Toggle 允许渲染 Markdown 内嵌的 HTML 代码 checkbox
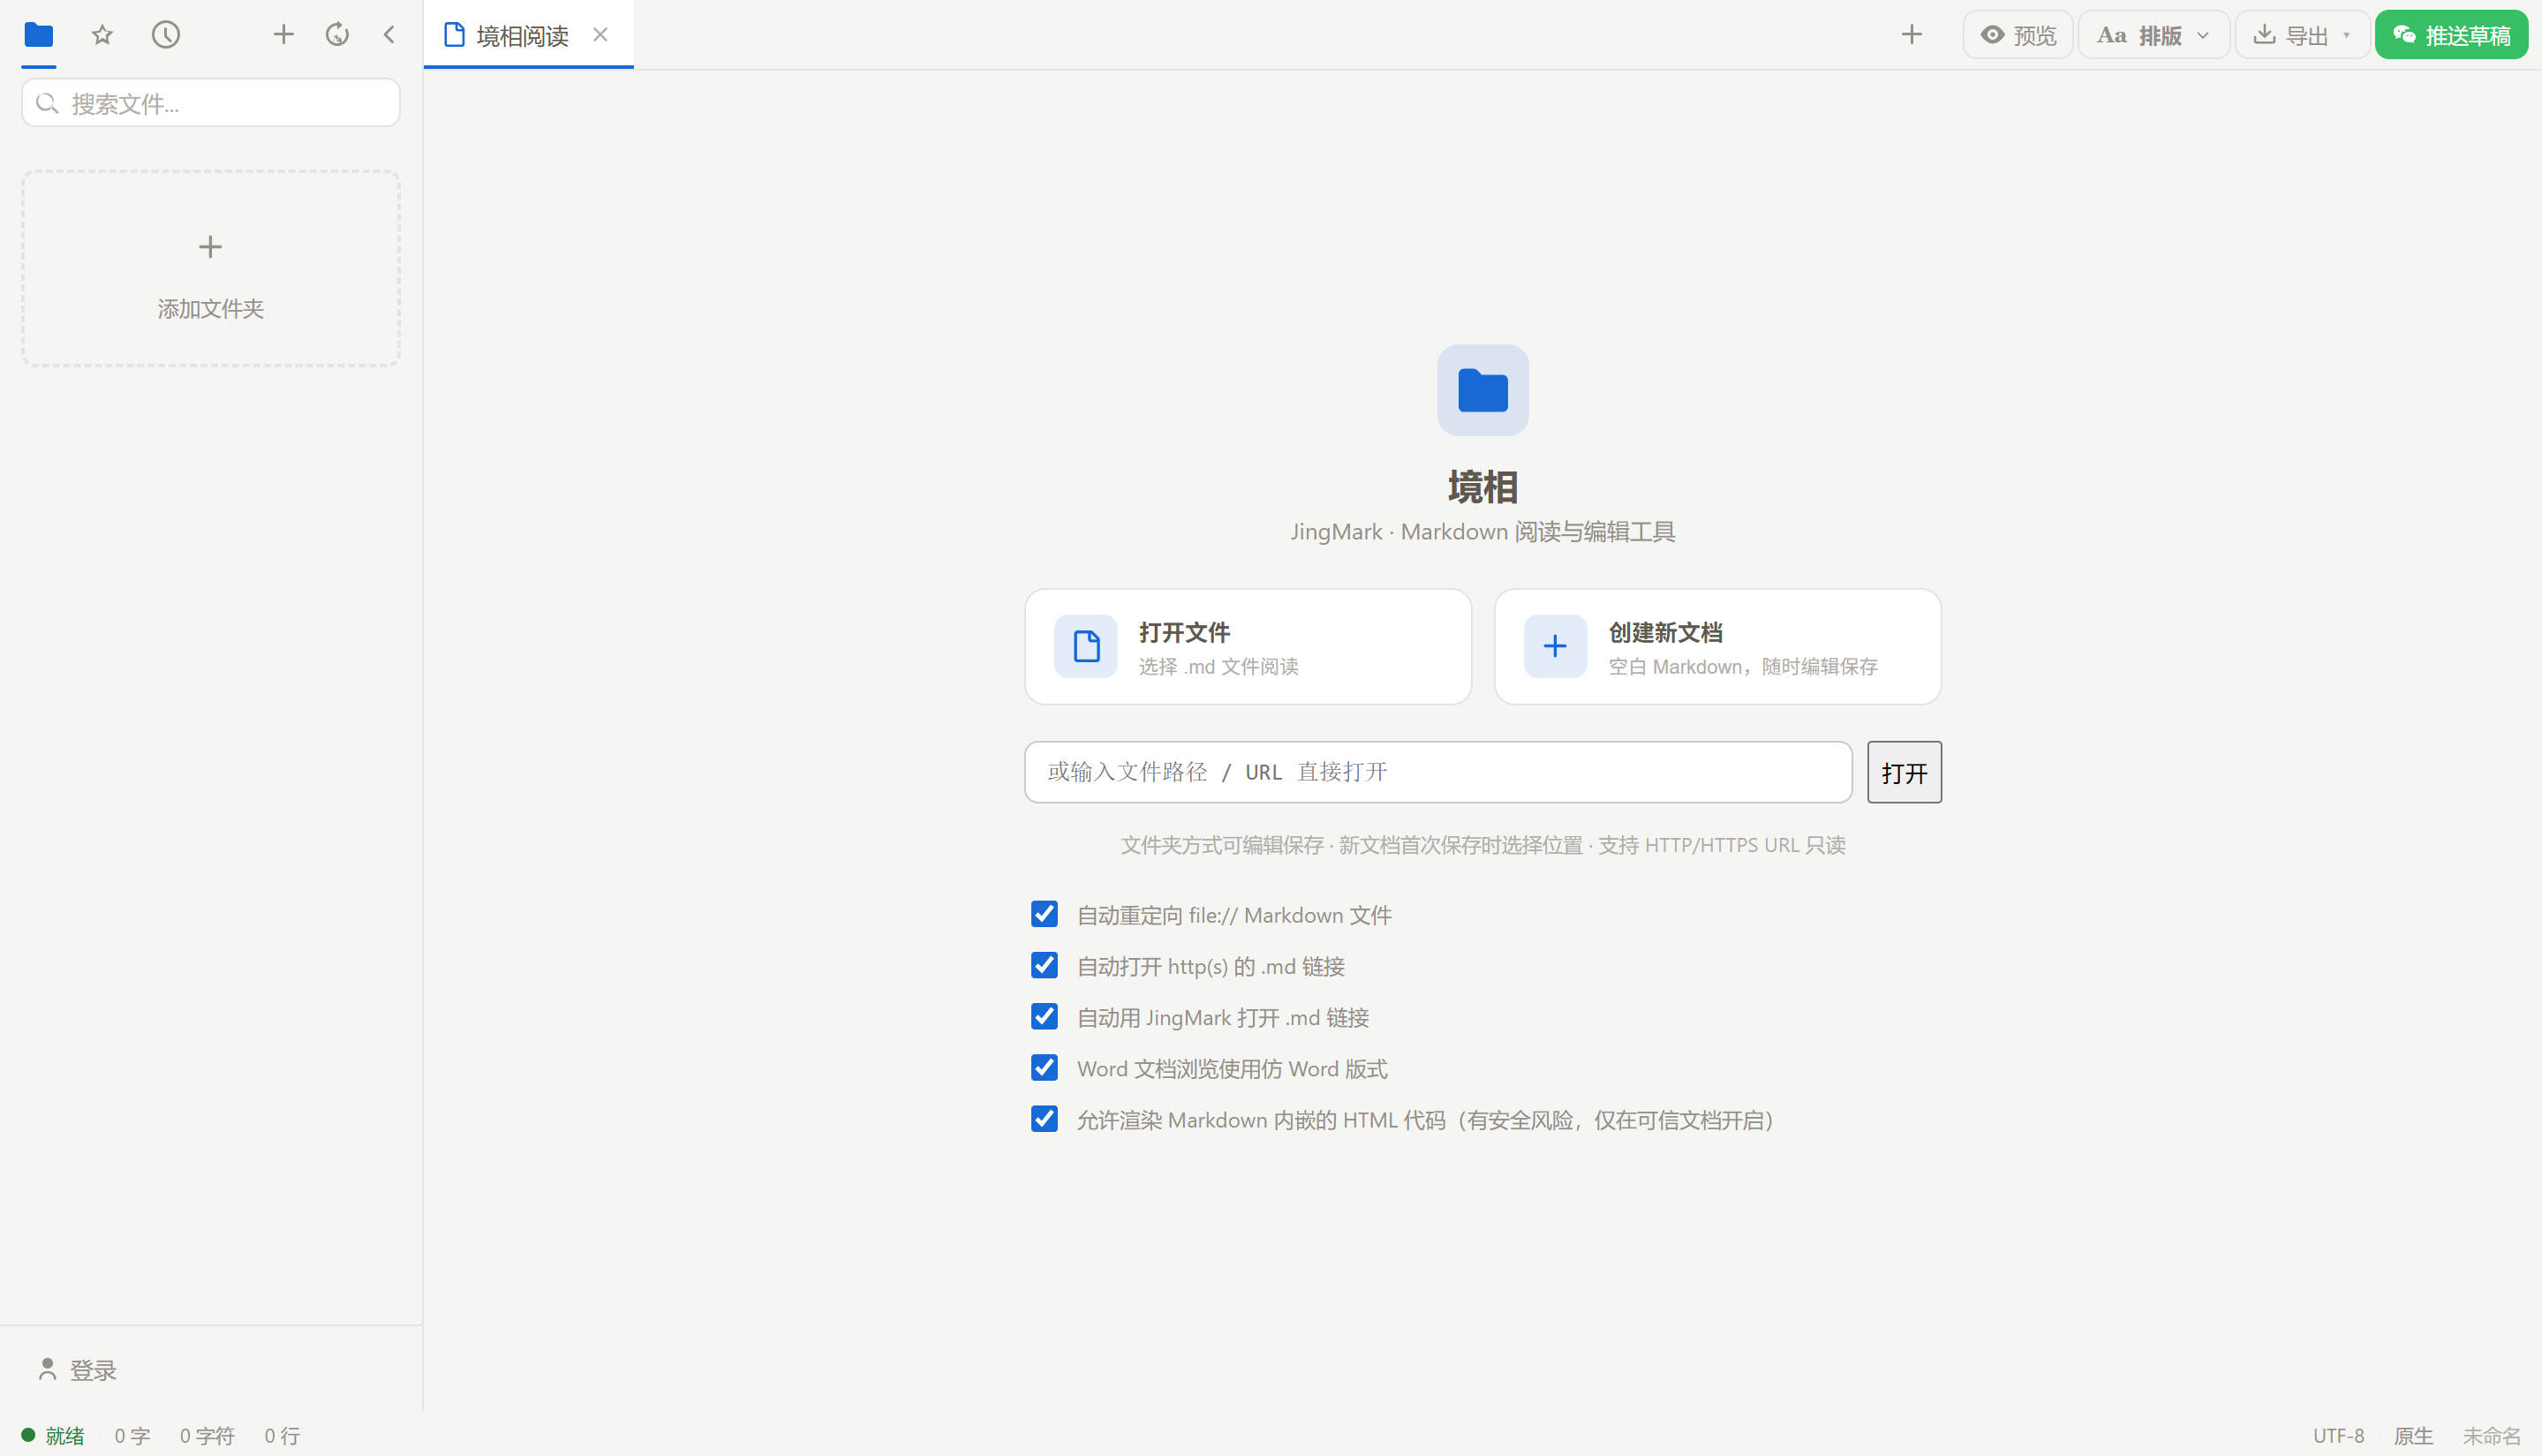This screenshot has height=1456, width=2542. click(x=1044, y=1119)
